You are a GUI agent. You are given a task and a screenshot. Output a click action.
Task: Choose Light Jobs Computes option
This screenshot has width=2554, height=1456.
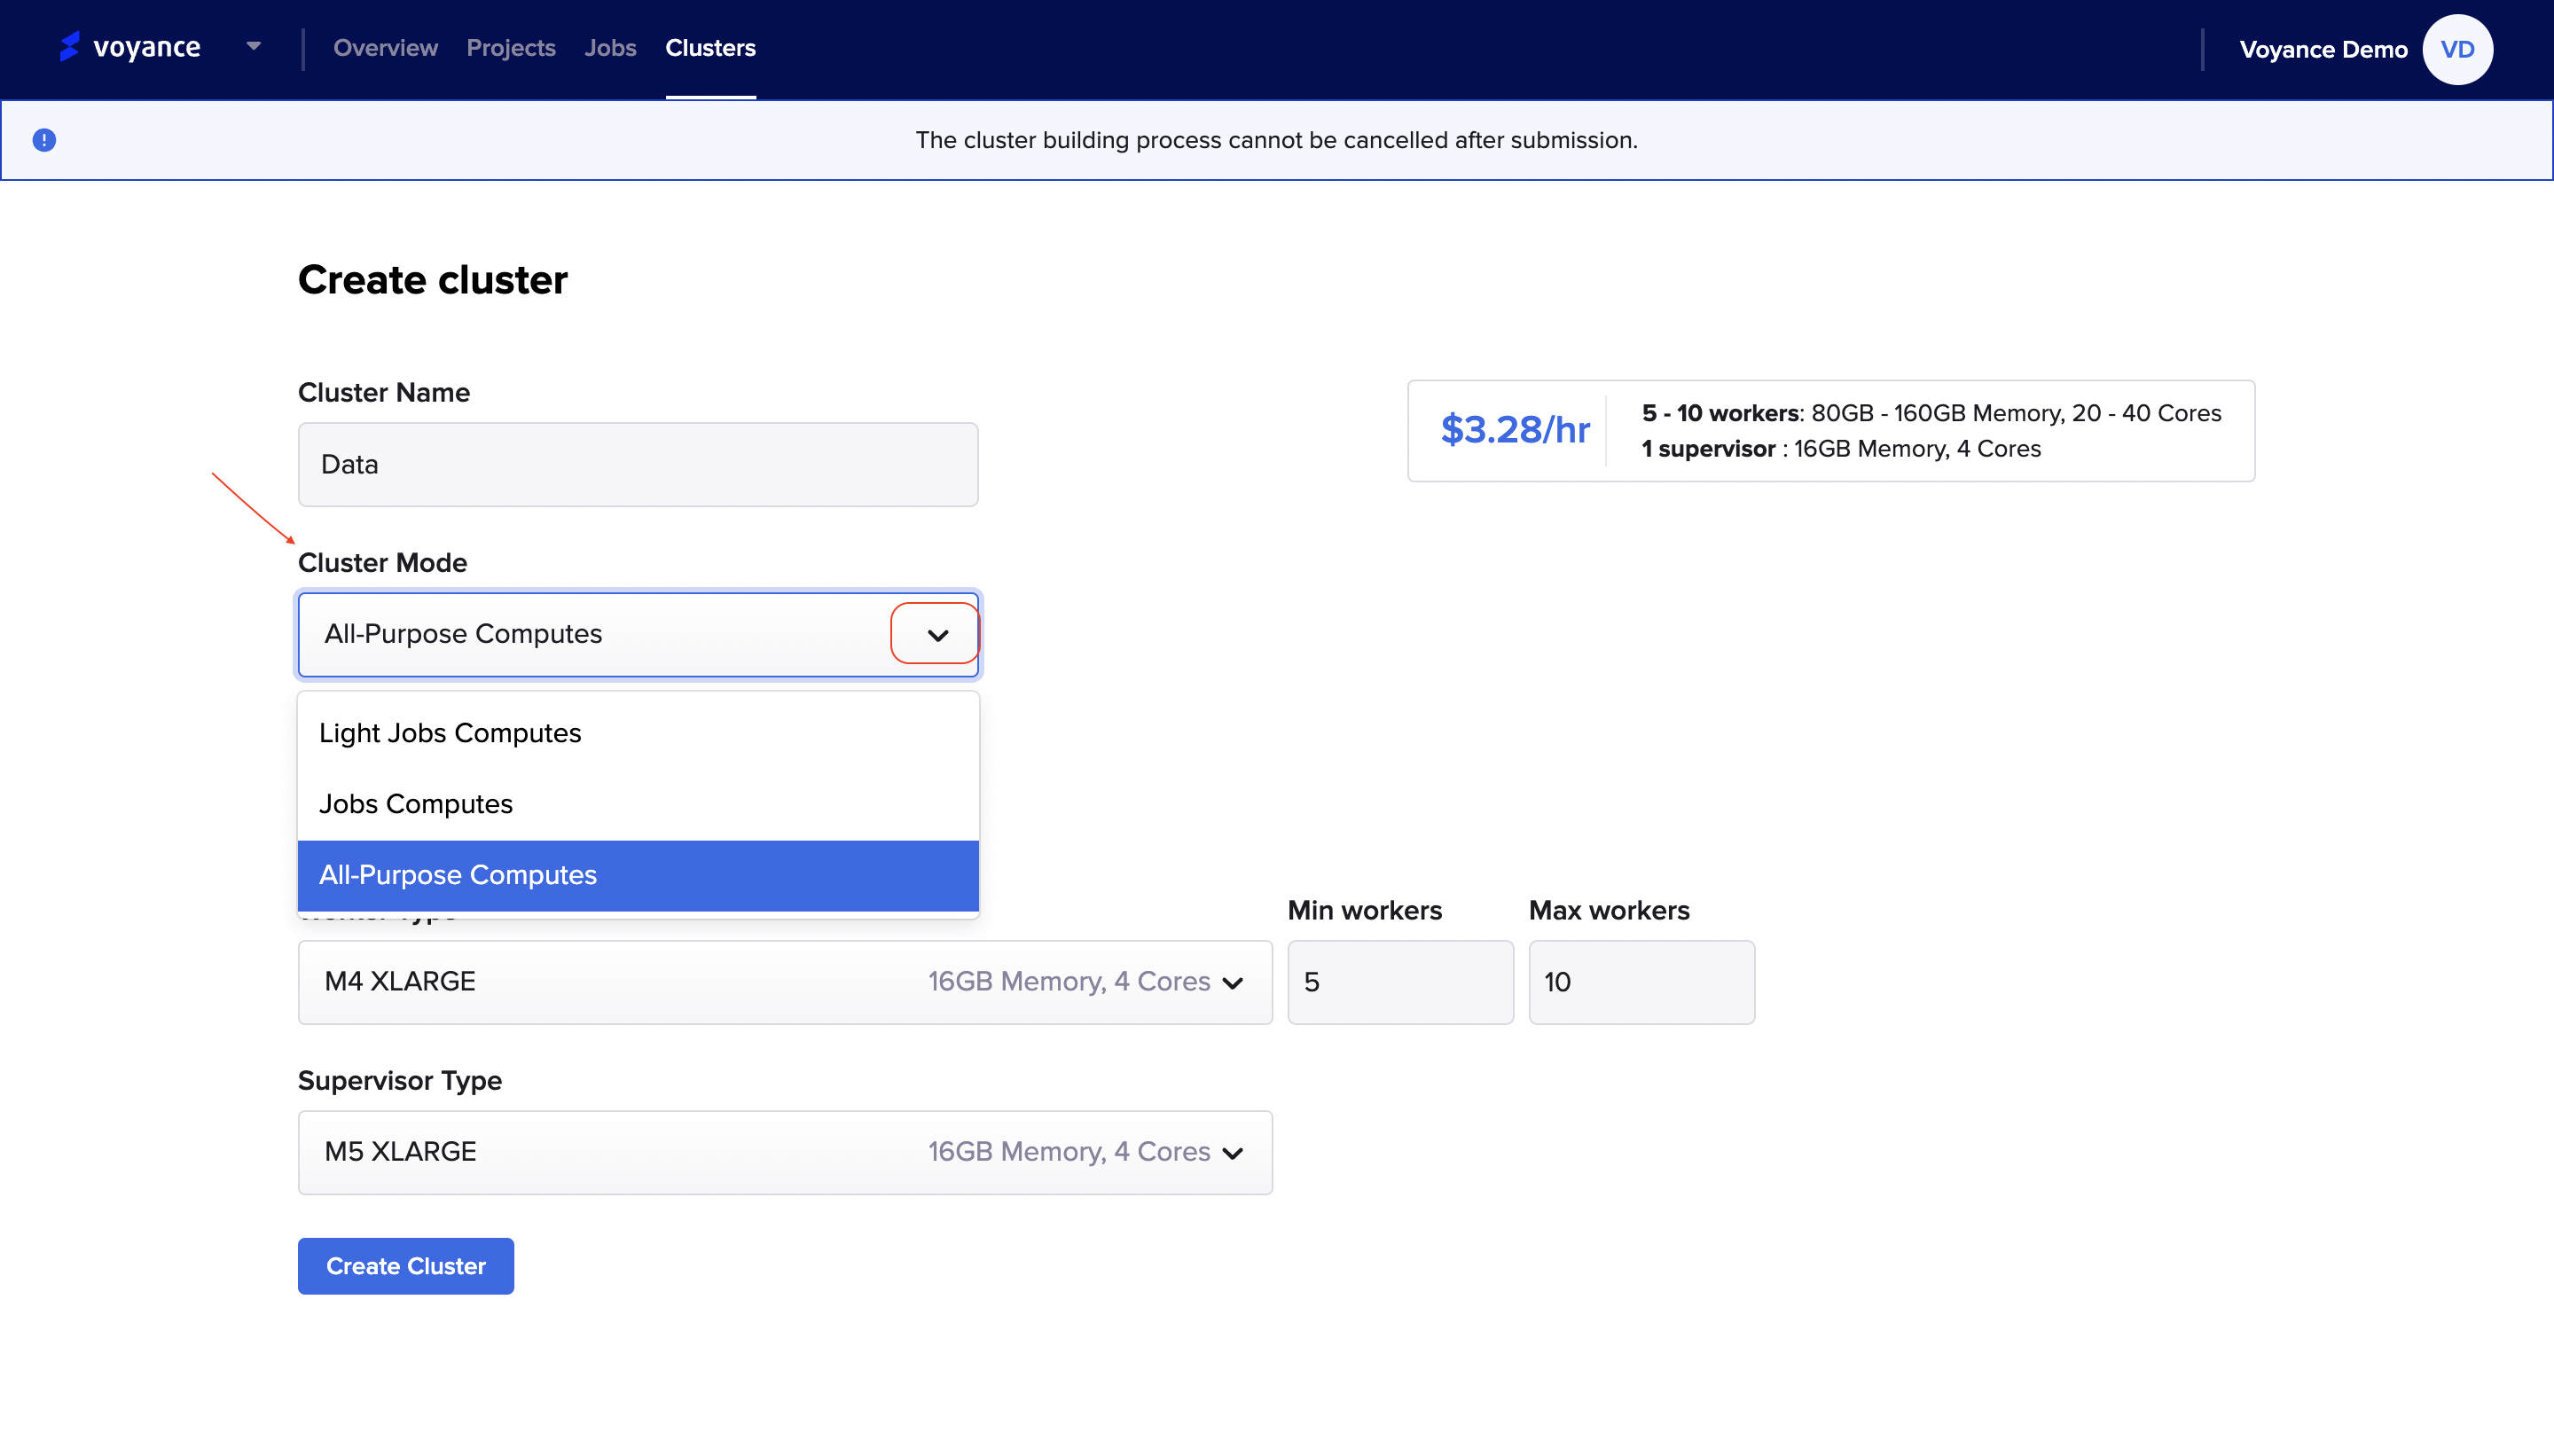[638, 733]
